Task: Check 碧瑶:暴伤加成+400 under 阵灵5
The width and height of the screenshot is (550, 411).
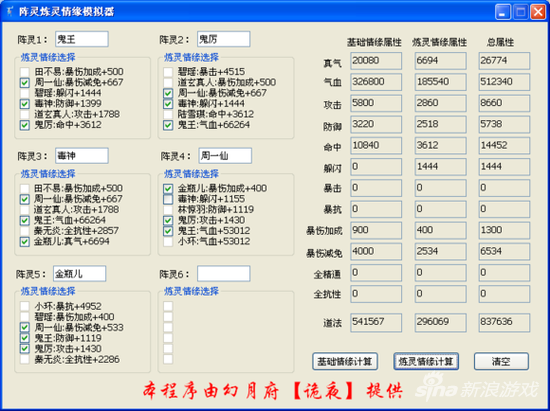Action: 25,317
